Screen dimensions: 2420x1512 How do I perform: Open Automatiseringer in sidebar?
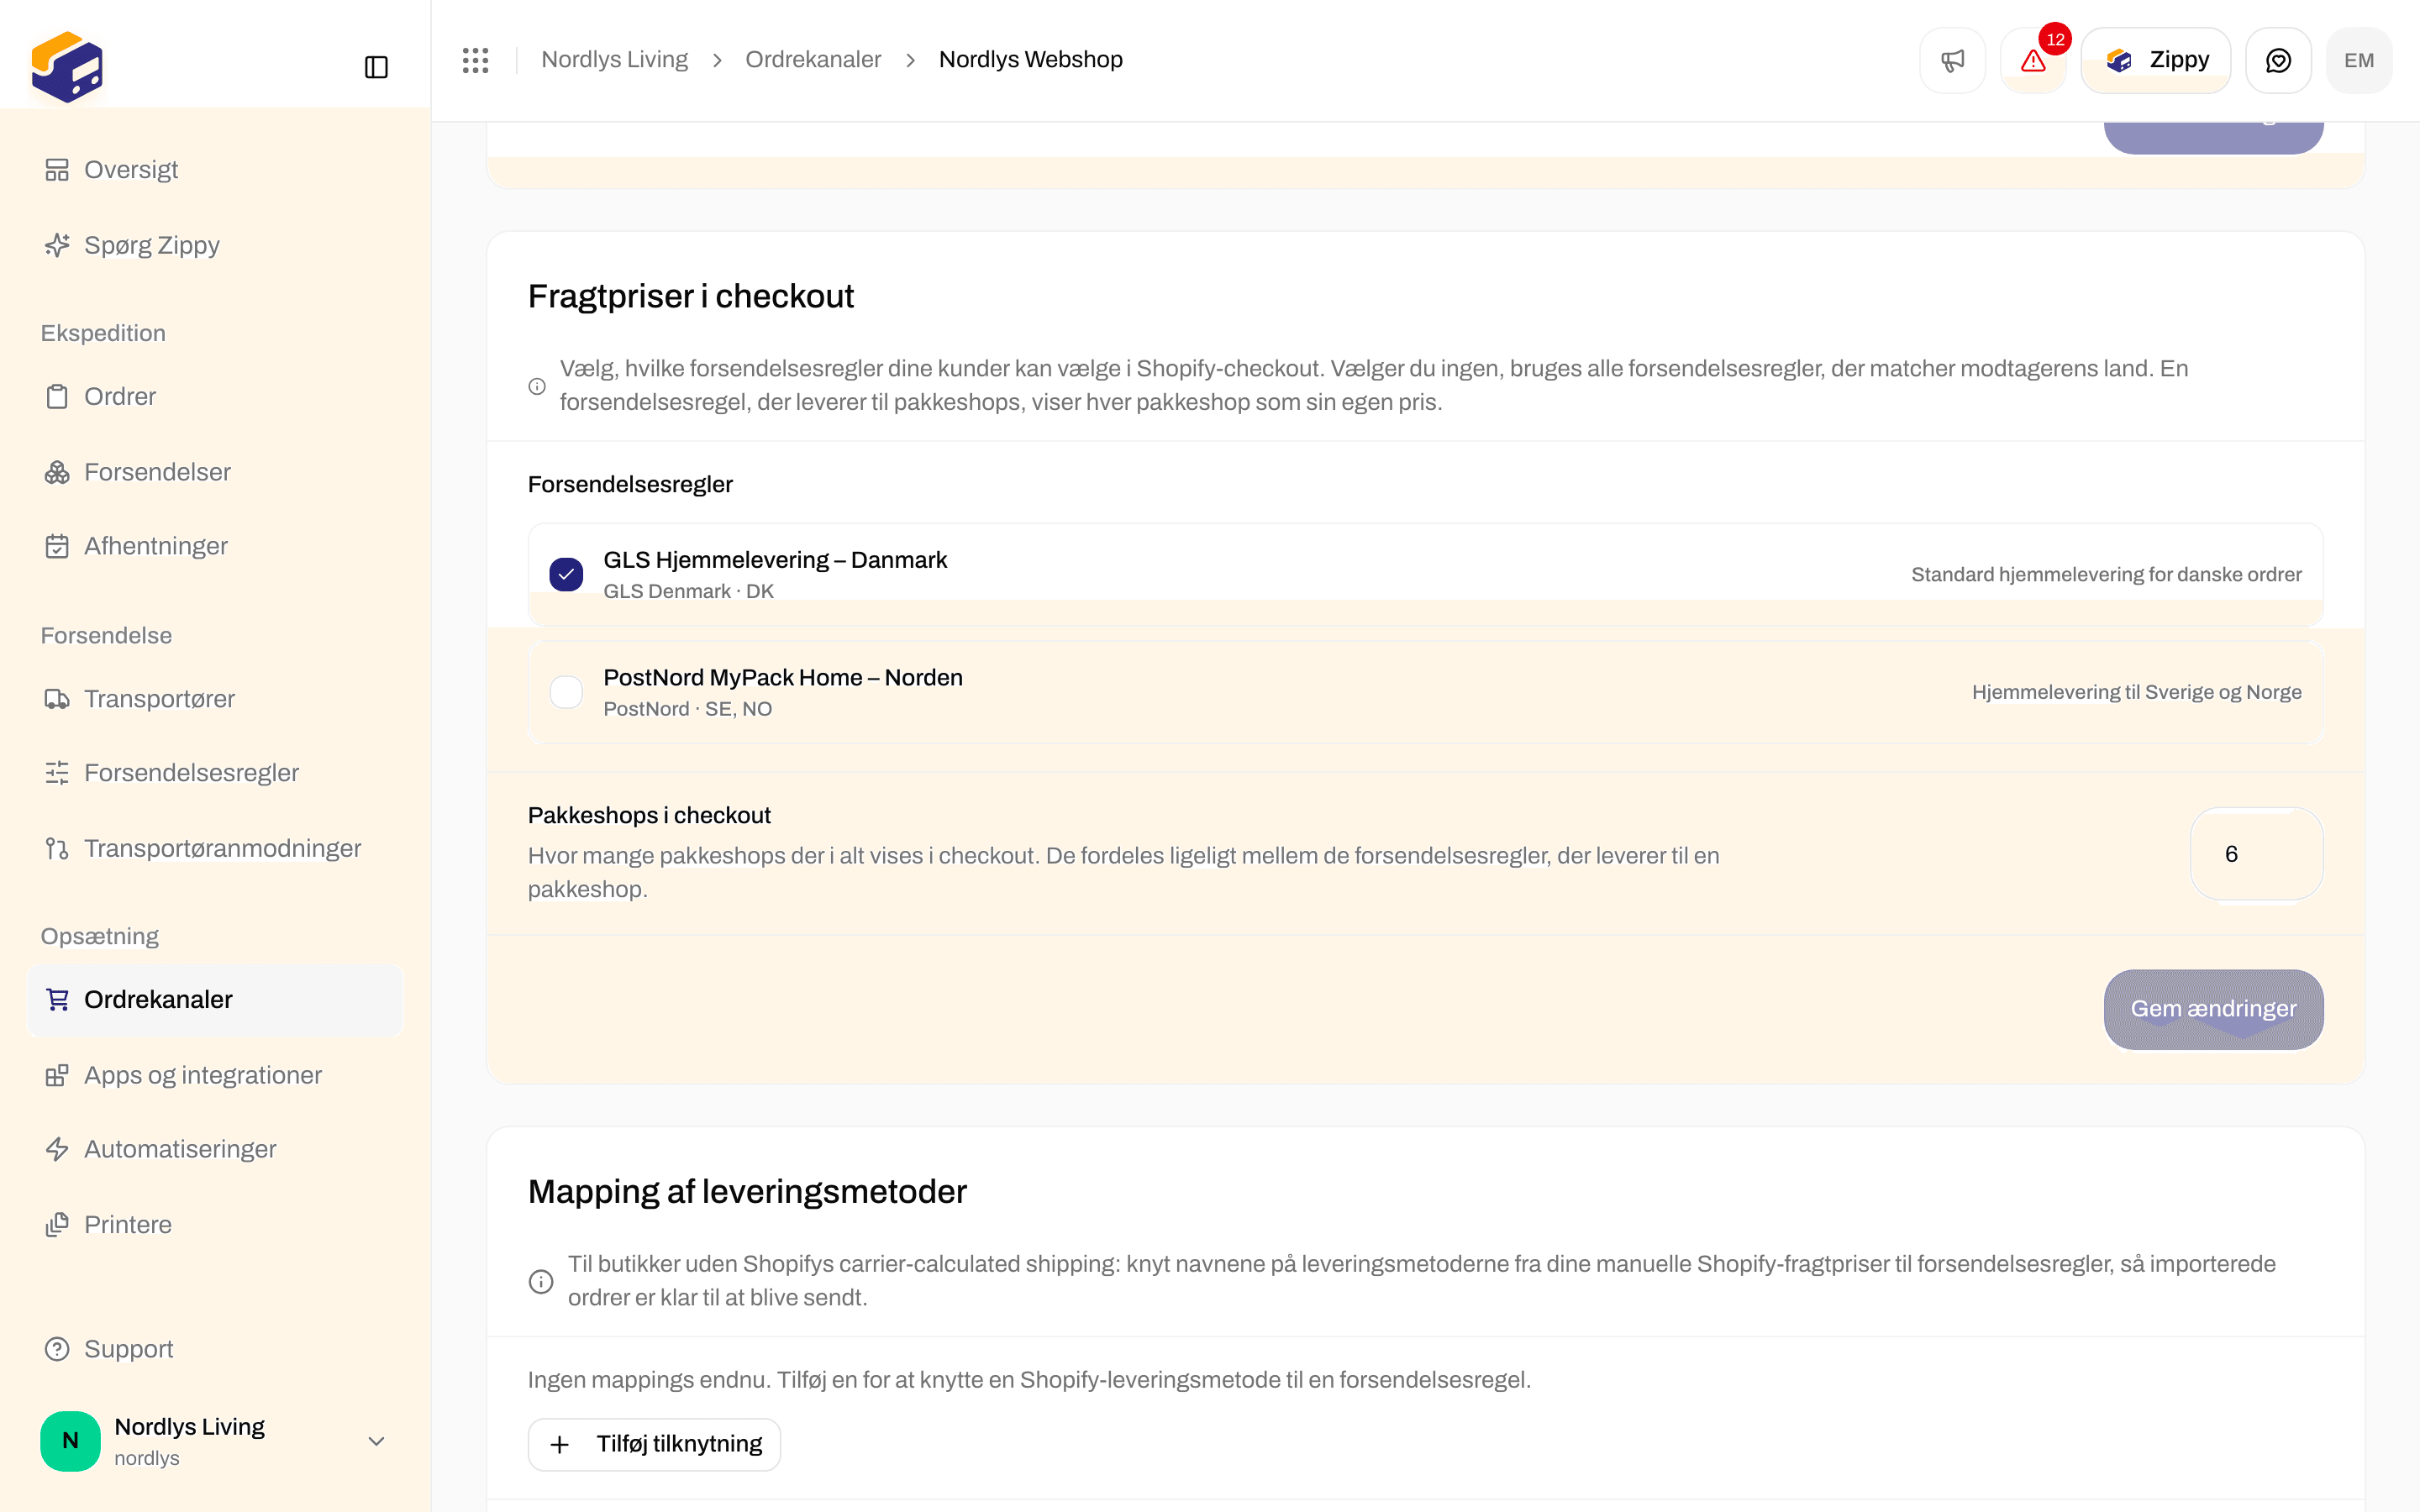215,1149
